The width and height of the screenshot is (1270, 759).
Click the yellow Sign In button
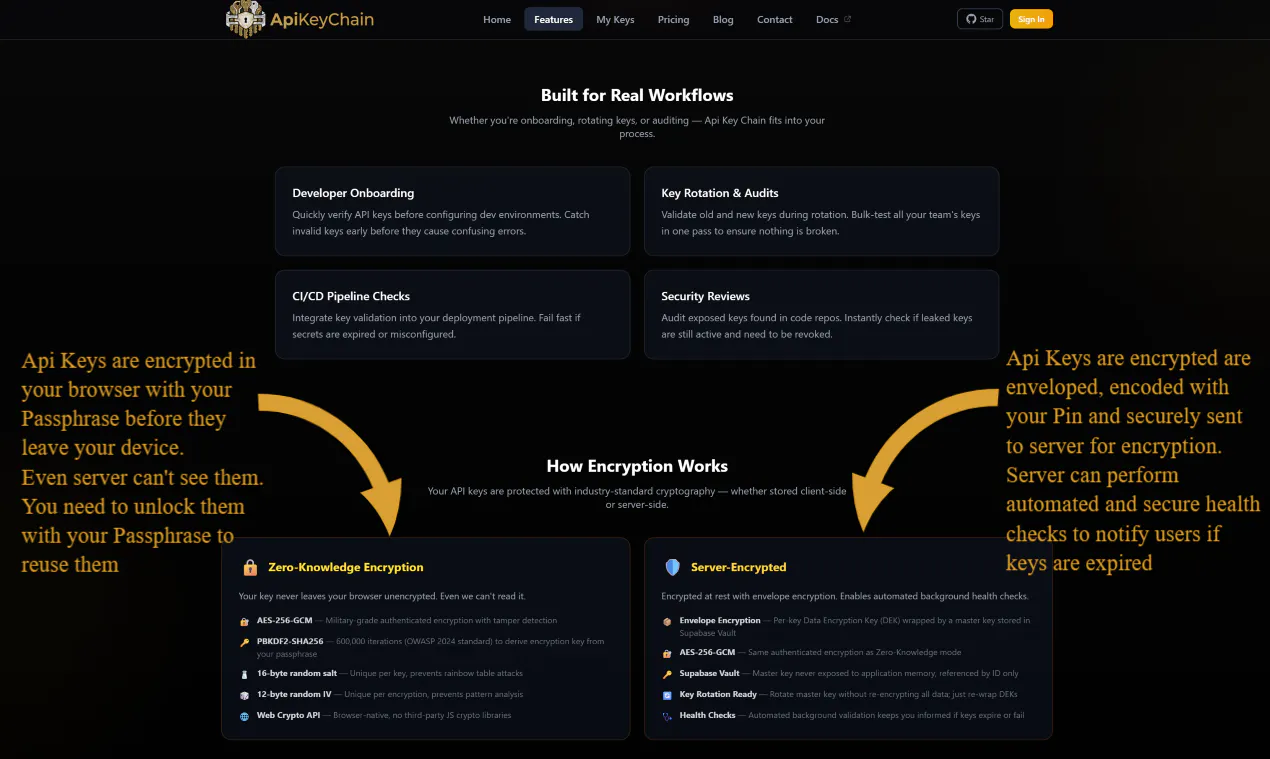coord(1031,19)
